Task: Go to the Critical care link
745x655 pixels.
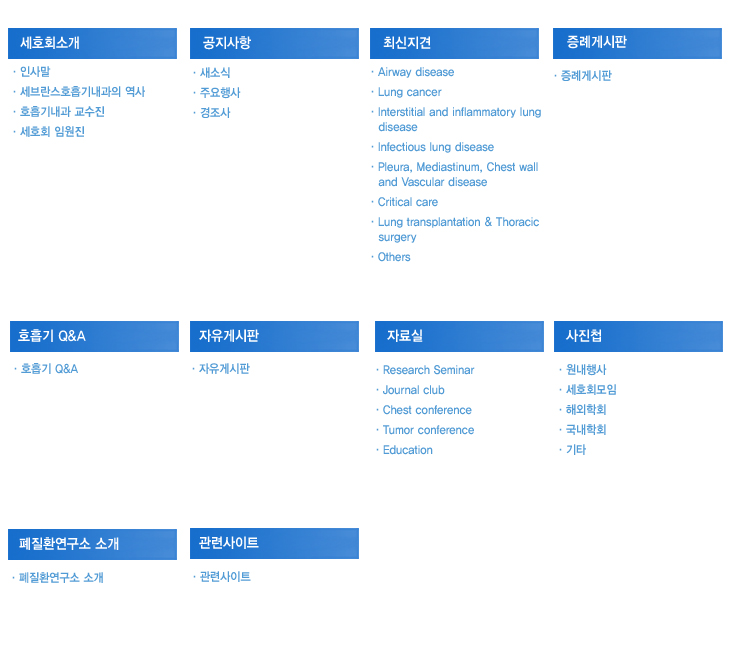Action: [407, 202]
